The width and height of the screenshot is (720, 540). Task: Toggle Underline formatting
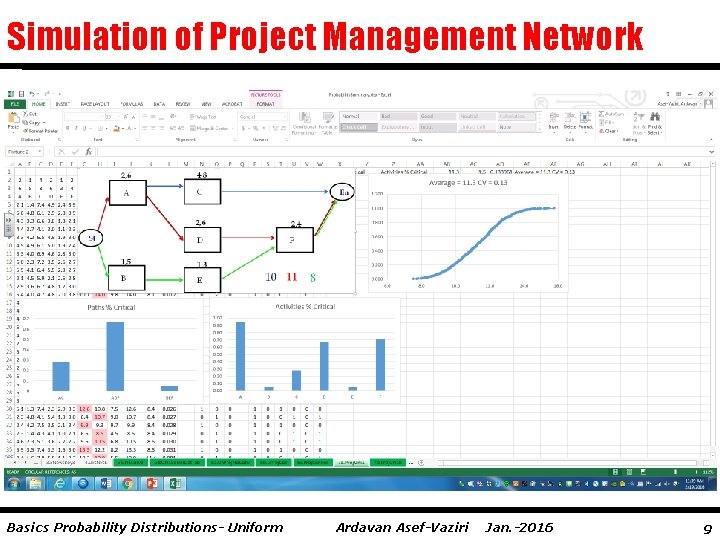85,129
